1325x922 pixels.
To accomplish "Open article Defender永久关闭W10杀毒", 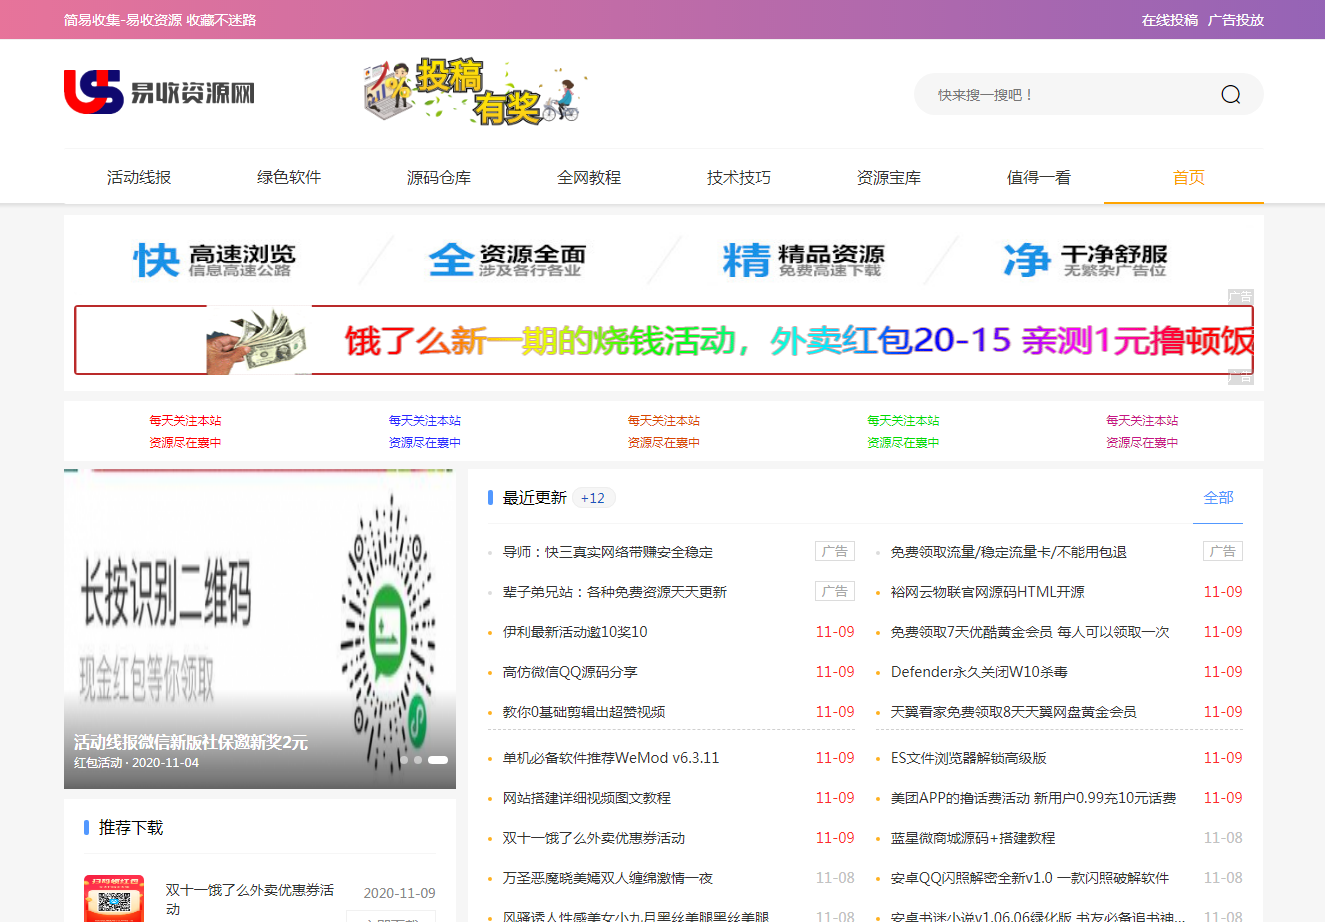I will pyautogui.click(x=979, y=672).
